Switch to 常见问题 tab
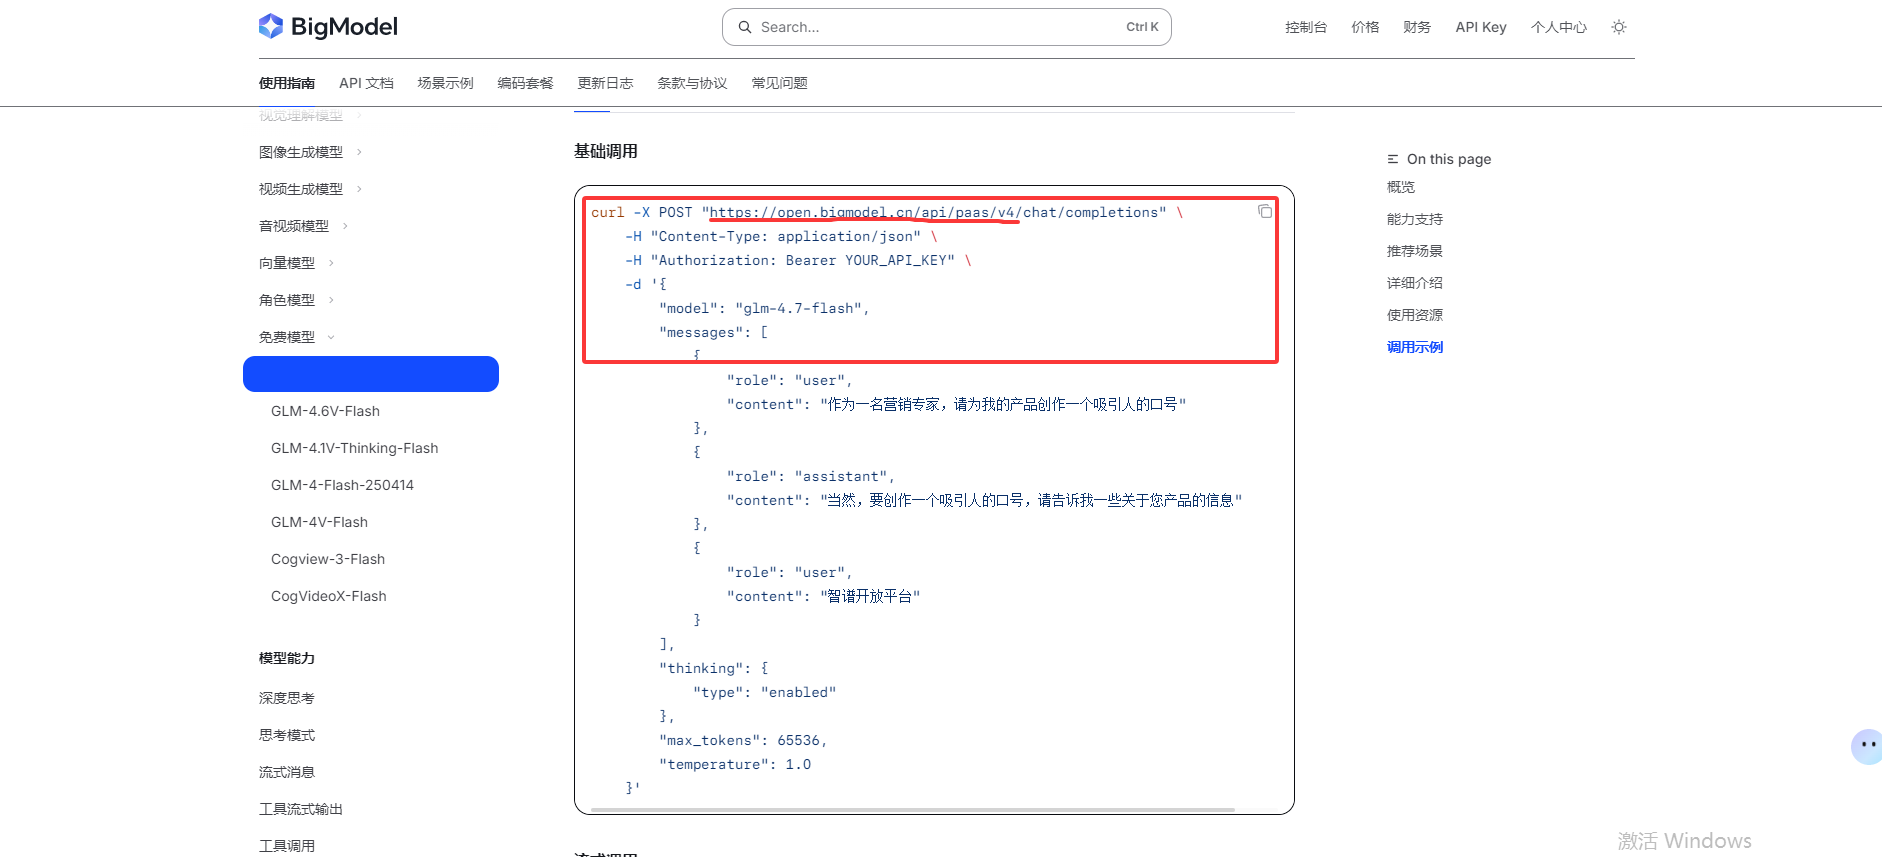 point(779,83)
